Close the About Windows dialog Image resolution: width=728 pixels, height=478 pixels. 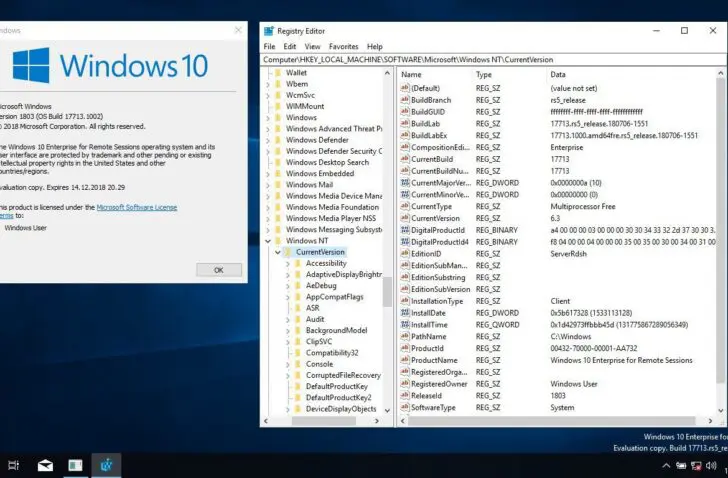pos(238,30)
